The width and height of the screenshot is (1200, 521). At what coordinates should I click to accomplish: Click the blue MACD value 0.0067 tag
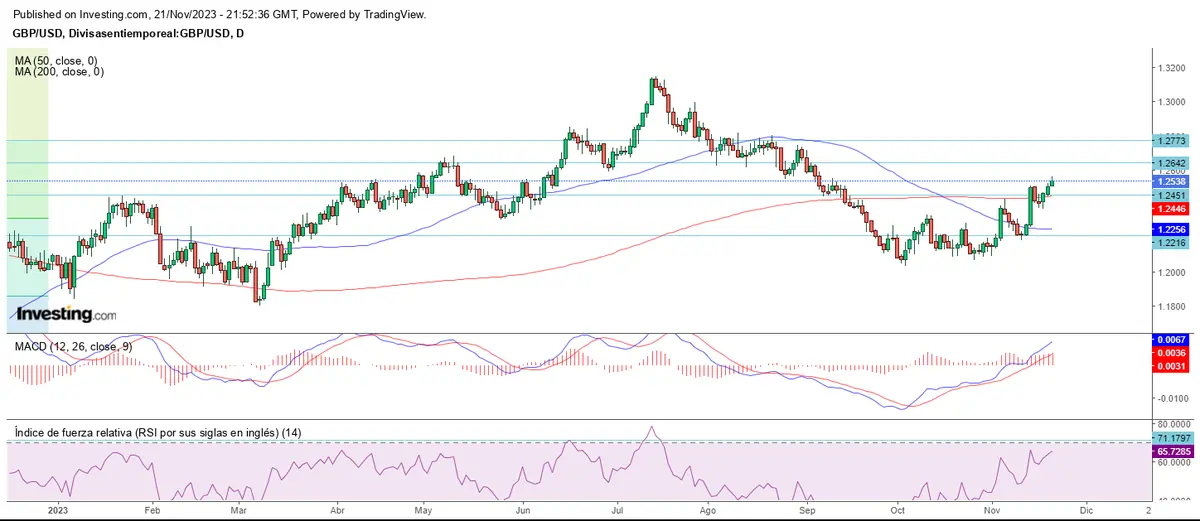(x=1169, y=340)
